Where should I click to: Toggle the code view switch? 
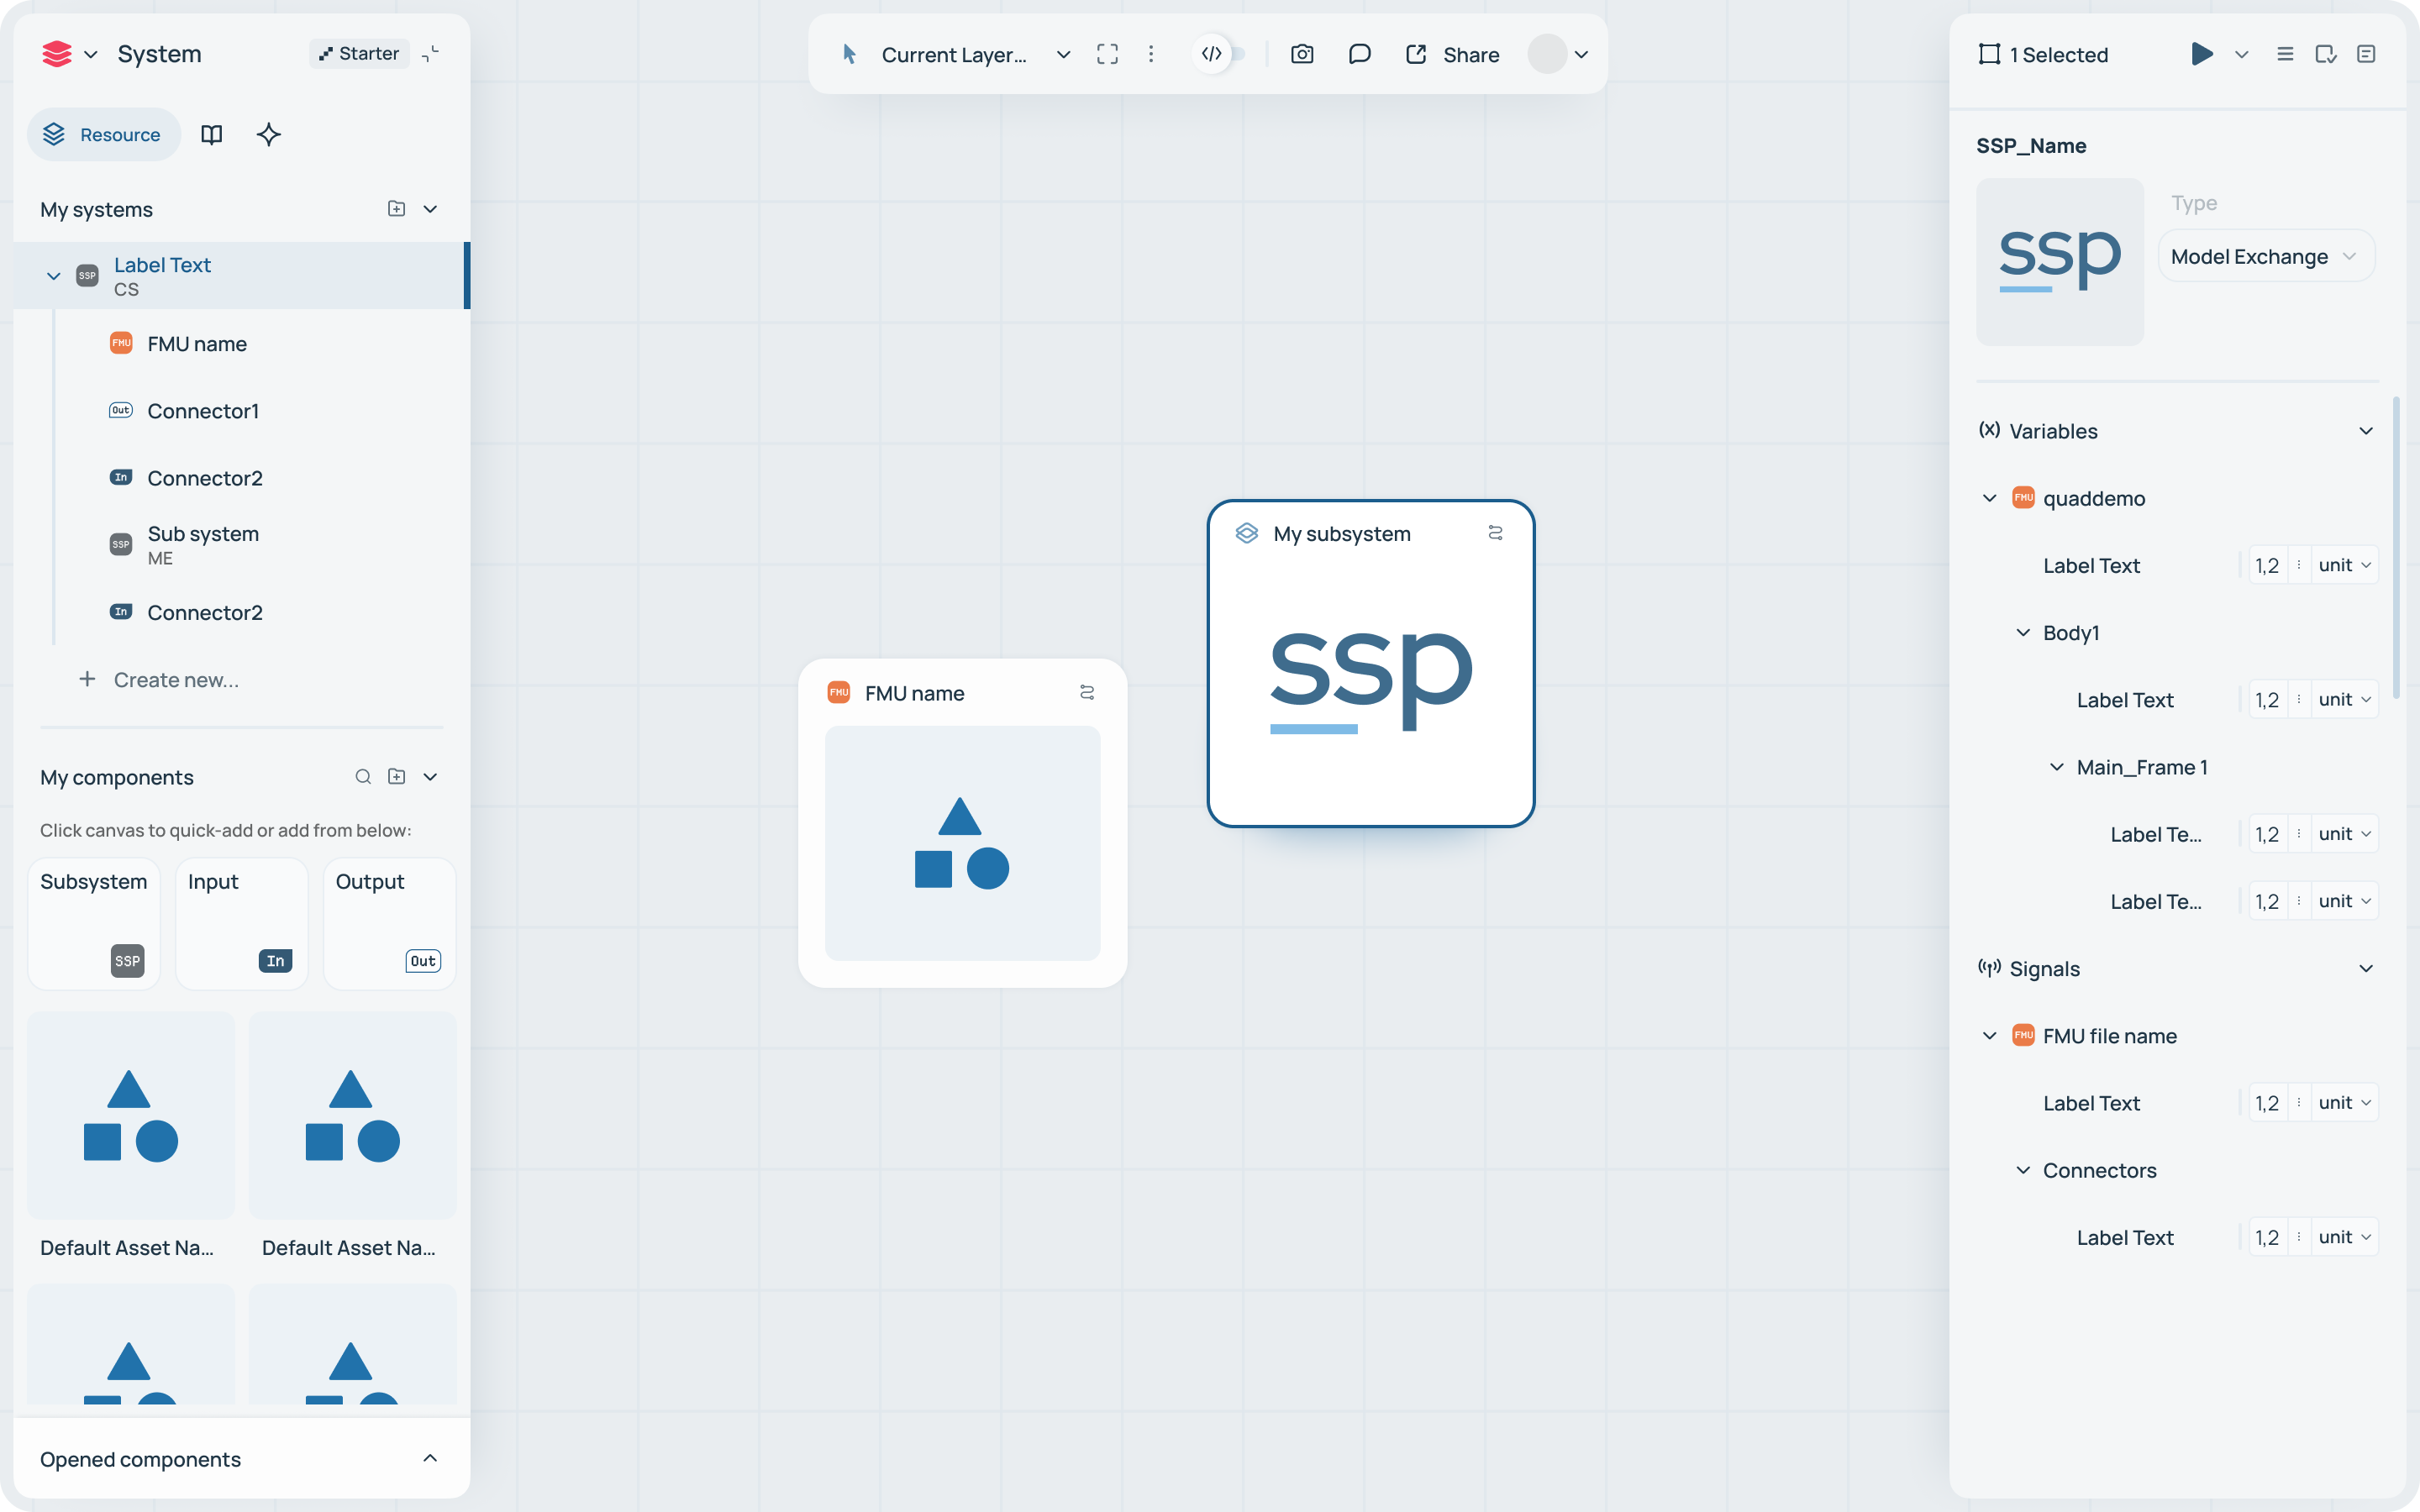tap(1222, 54)
